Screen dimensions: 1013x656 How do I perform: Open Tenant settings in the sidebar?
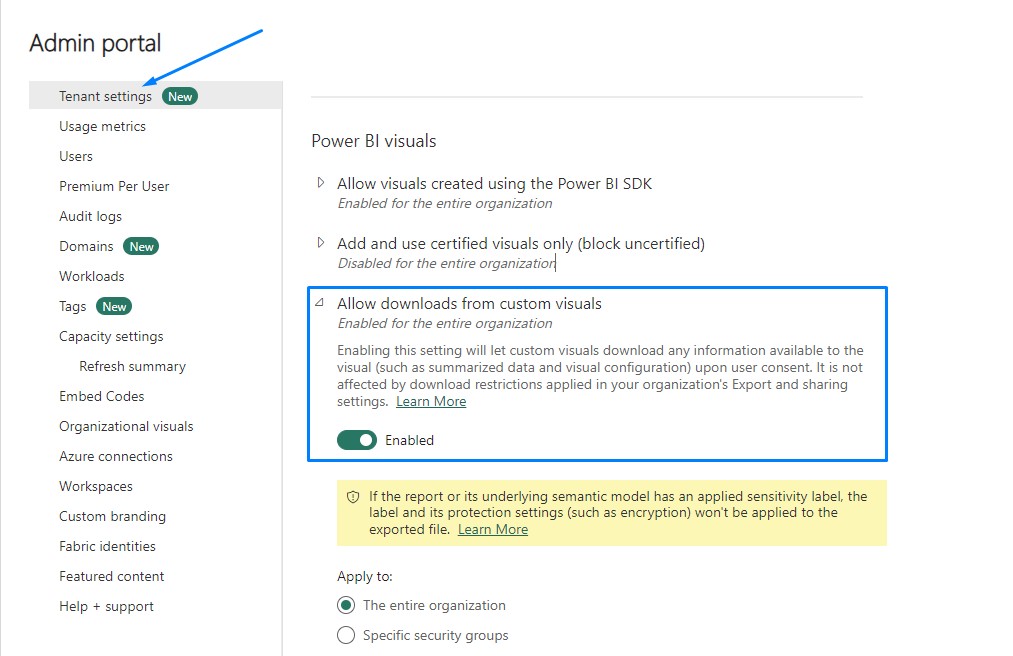(105, 97)
